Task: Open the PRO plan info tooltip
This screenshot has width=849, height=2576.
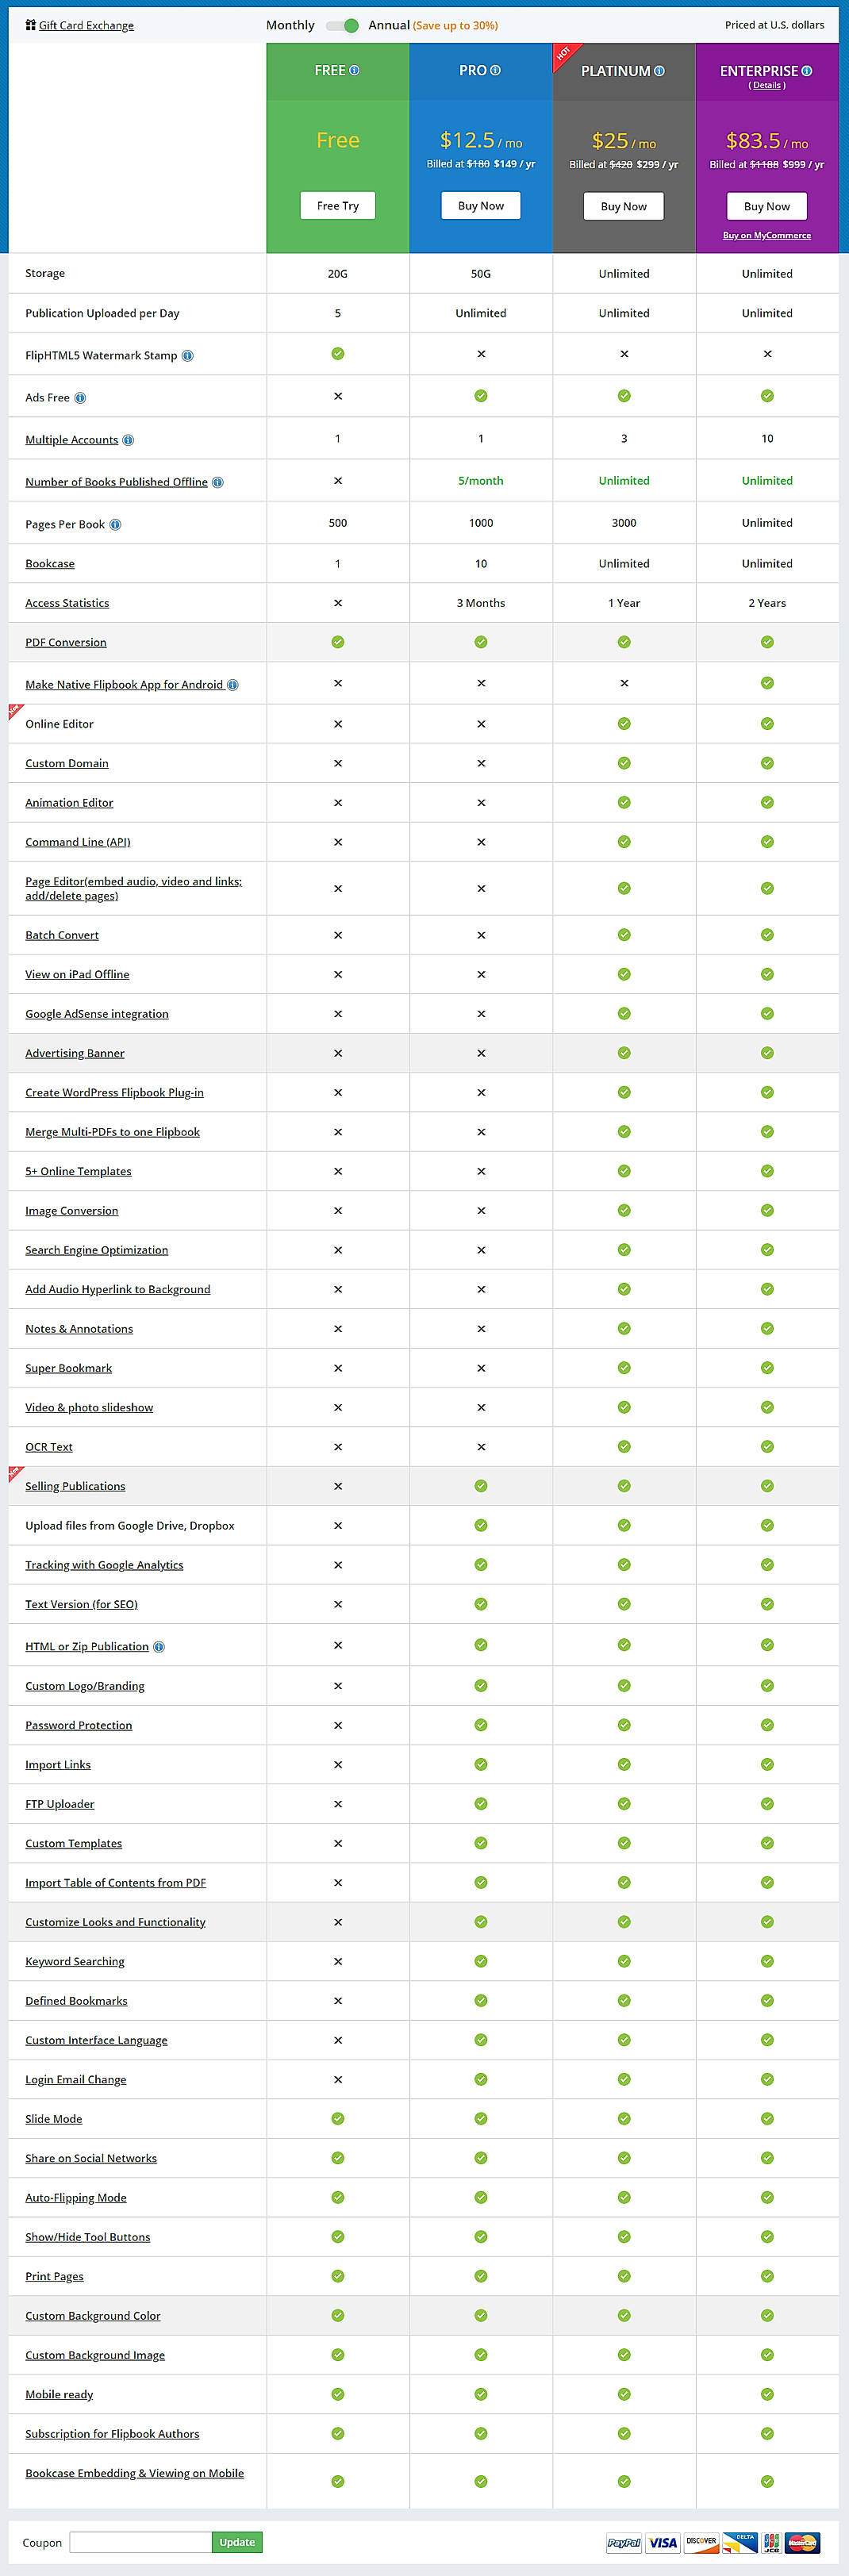Action: point(496,71)
